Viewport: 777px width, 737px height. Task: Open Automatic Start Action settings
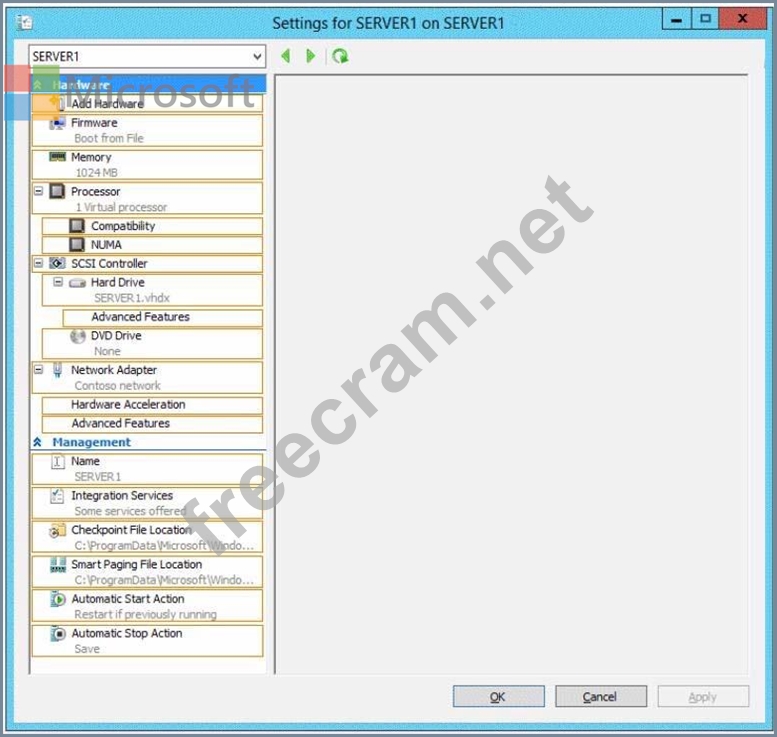pos(147,606)
